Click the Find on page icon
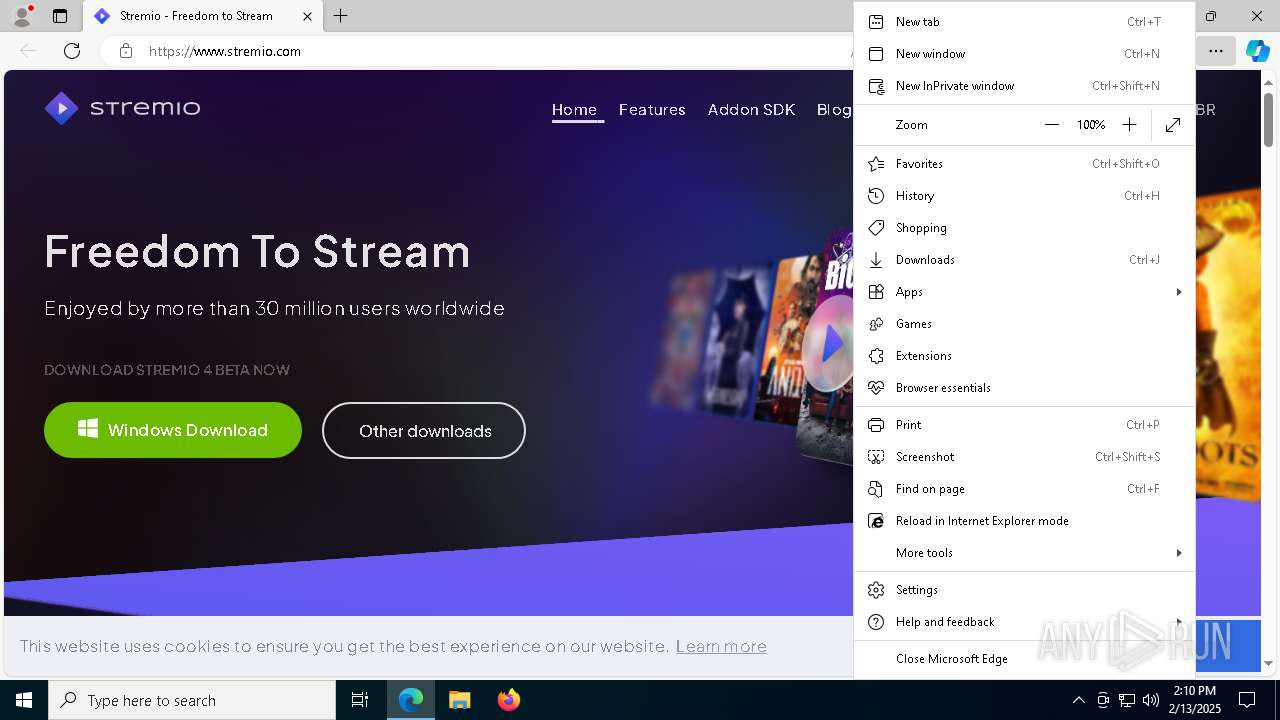This screenshot has width=1280, height=720. (x=876, y=489)
